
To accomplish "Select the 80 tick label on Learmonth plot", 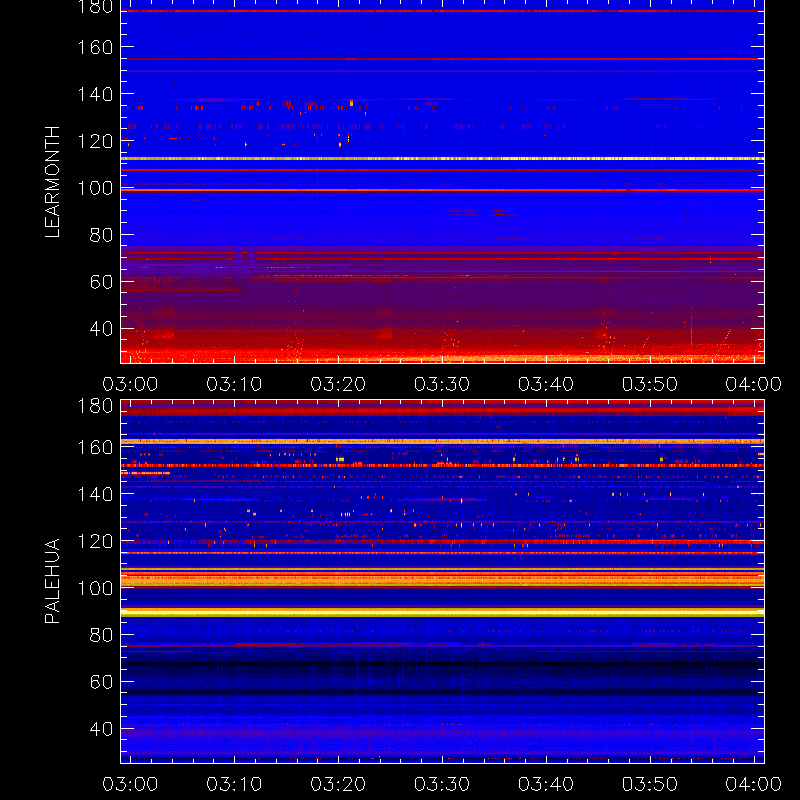I will coord(102,235).
